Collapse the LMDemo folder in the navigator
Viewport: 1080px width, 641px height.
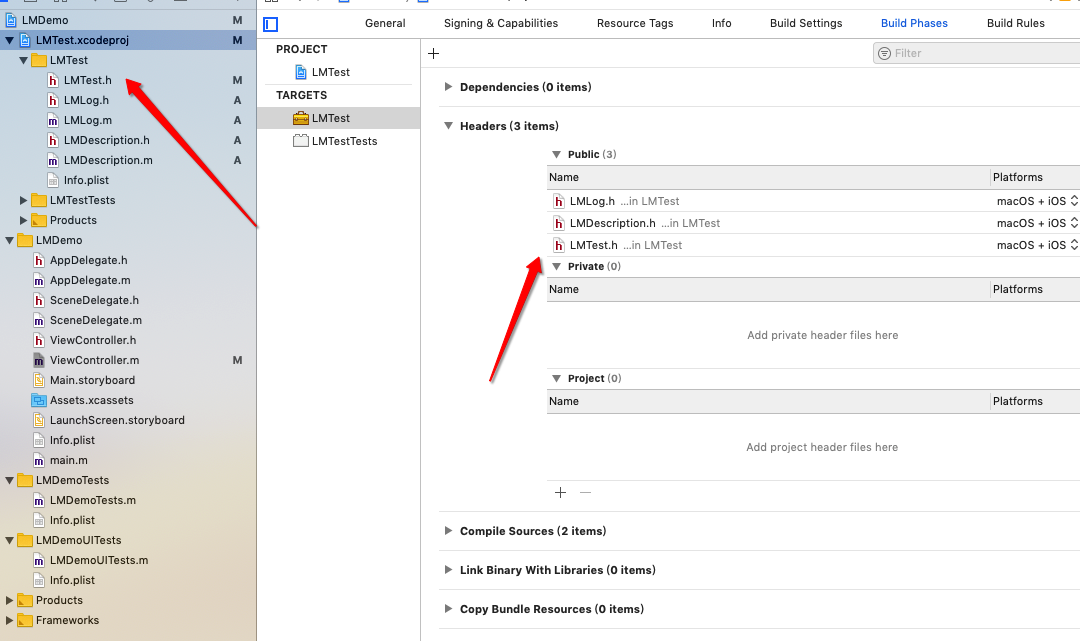(10, 240)
